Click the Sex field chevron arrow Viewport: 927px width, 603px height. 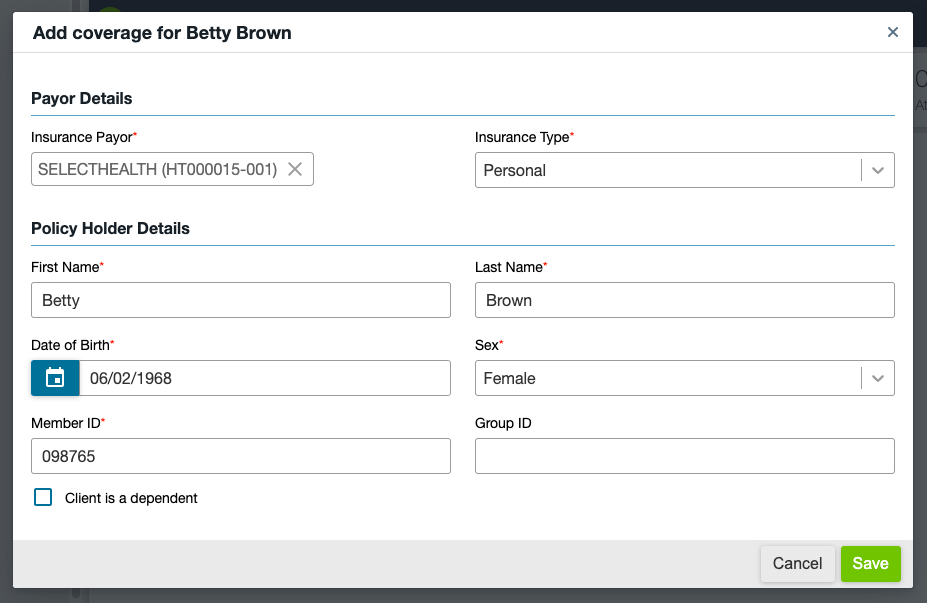click(x=878, y=378)
